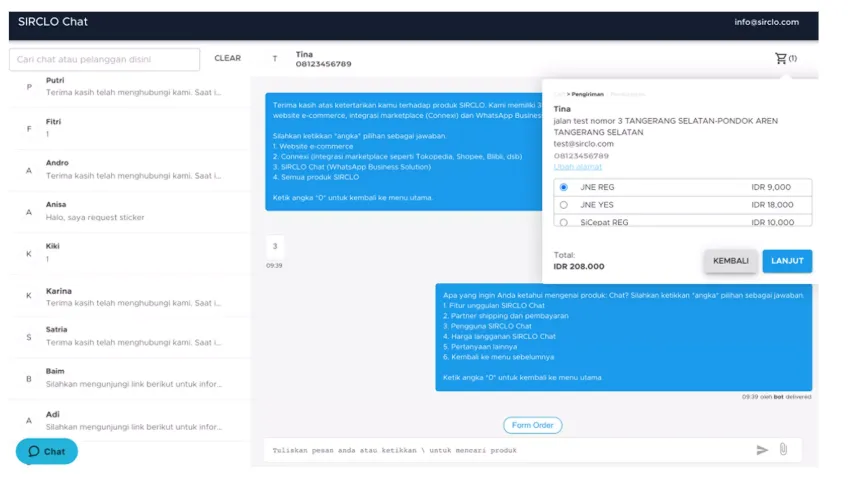Click the send message arrow icon
Image resolution: width=853 pixels, height=479 pixels.
click(762, 450)
